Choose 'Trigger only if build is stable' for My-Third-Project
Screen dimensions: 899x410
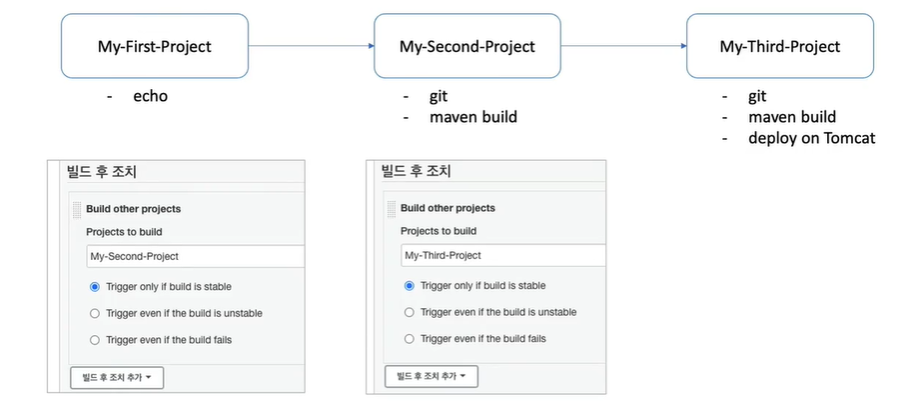pyautogui.click(x=409, y=286)
